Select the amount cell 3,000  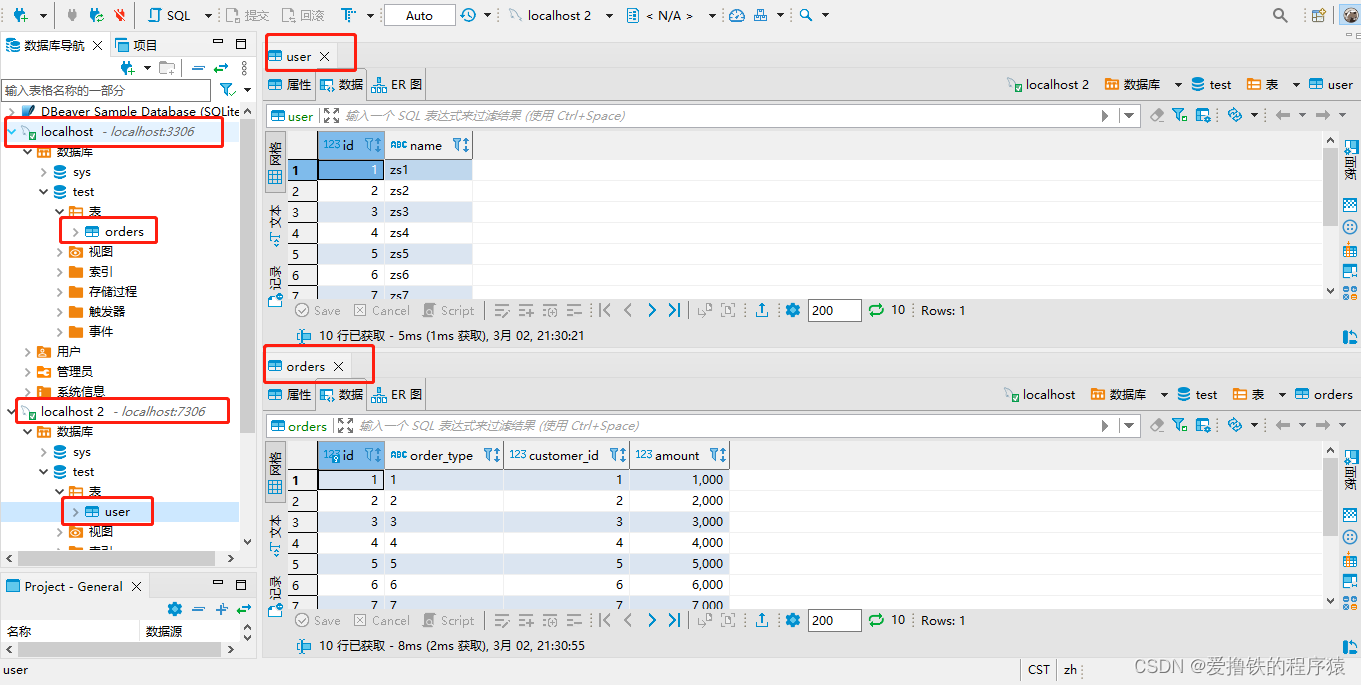(x=679, y=522)
